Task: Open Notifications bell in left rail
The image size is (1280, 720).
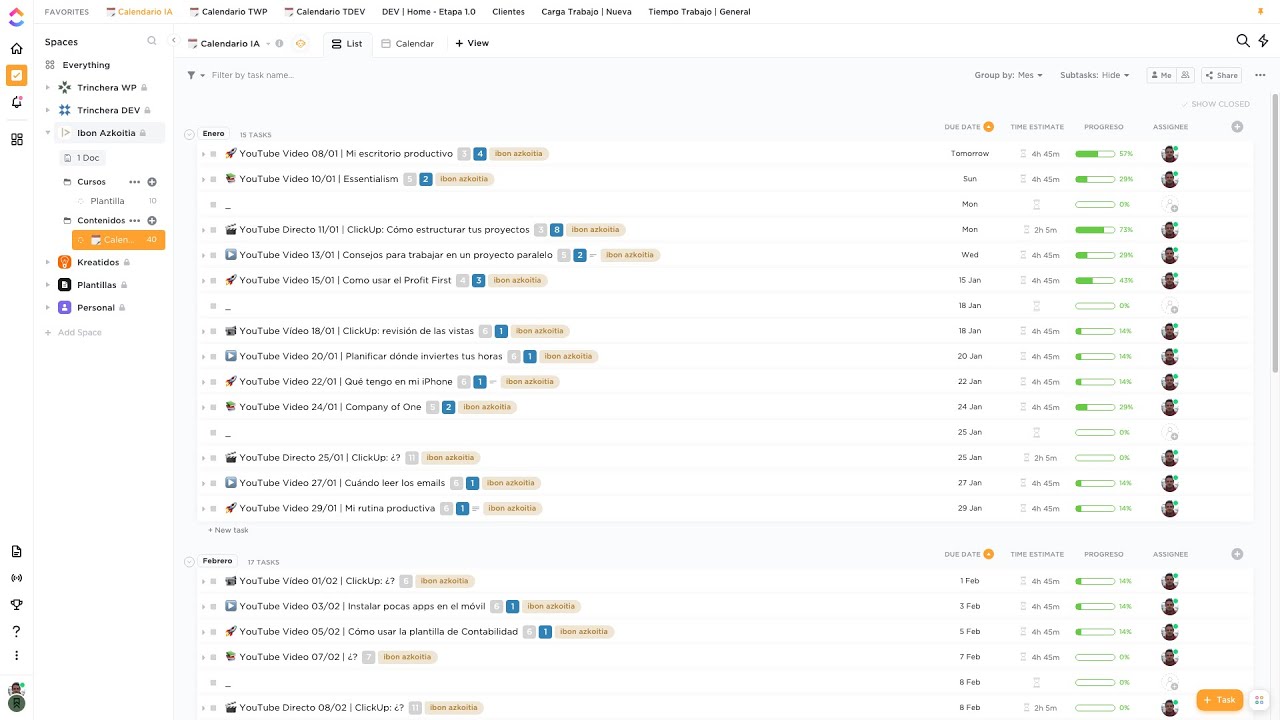Action: 16,102
